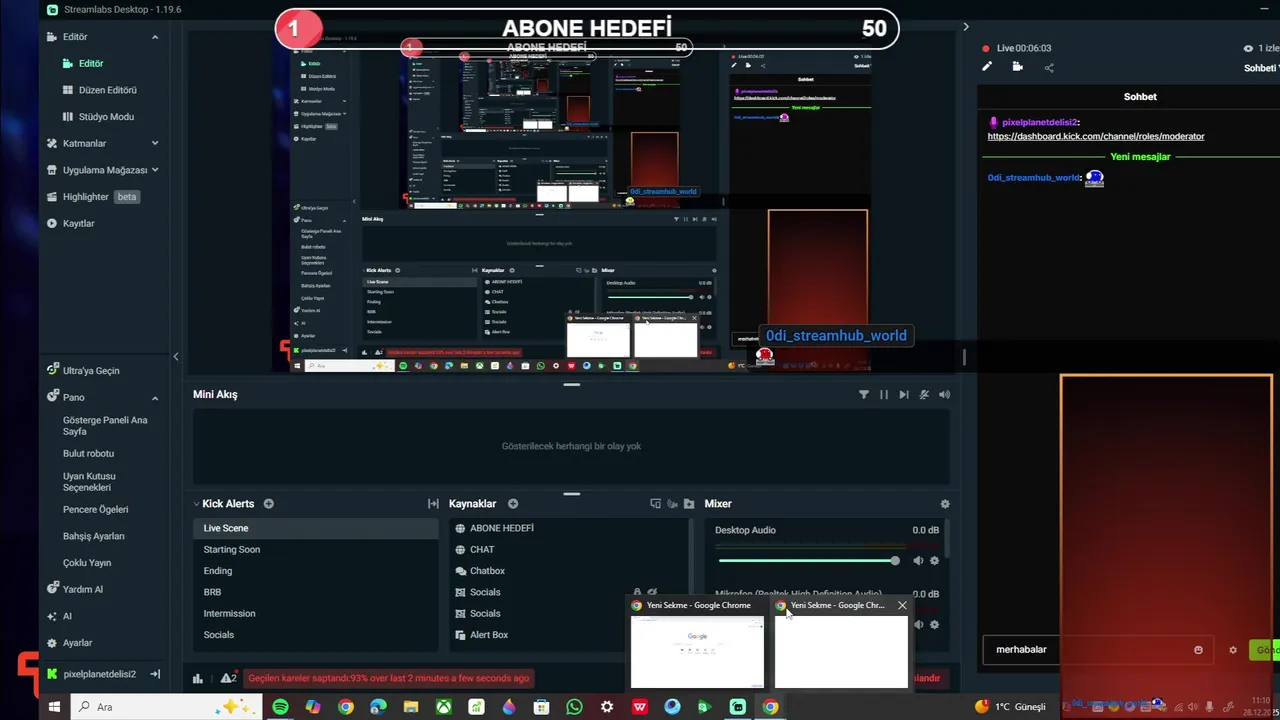Open Ayarlar settings in sidebar
Viewport: 1280px width, 720px height.
pyautogui.click(x=77, y=643)
